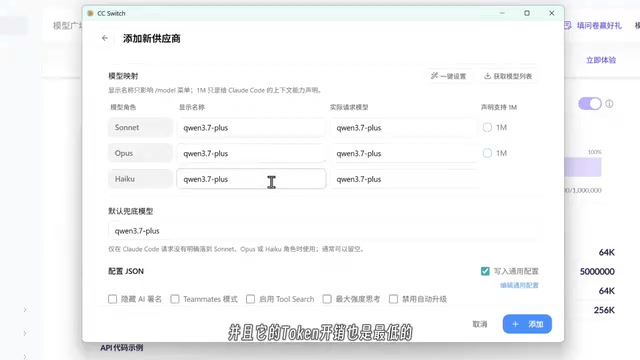640x360 pixels.
Task: Close the CC Switch window
Action: click(551, 13)
